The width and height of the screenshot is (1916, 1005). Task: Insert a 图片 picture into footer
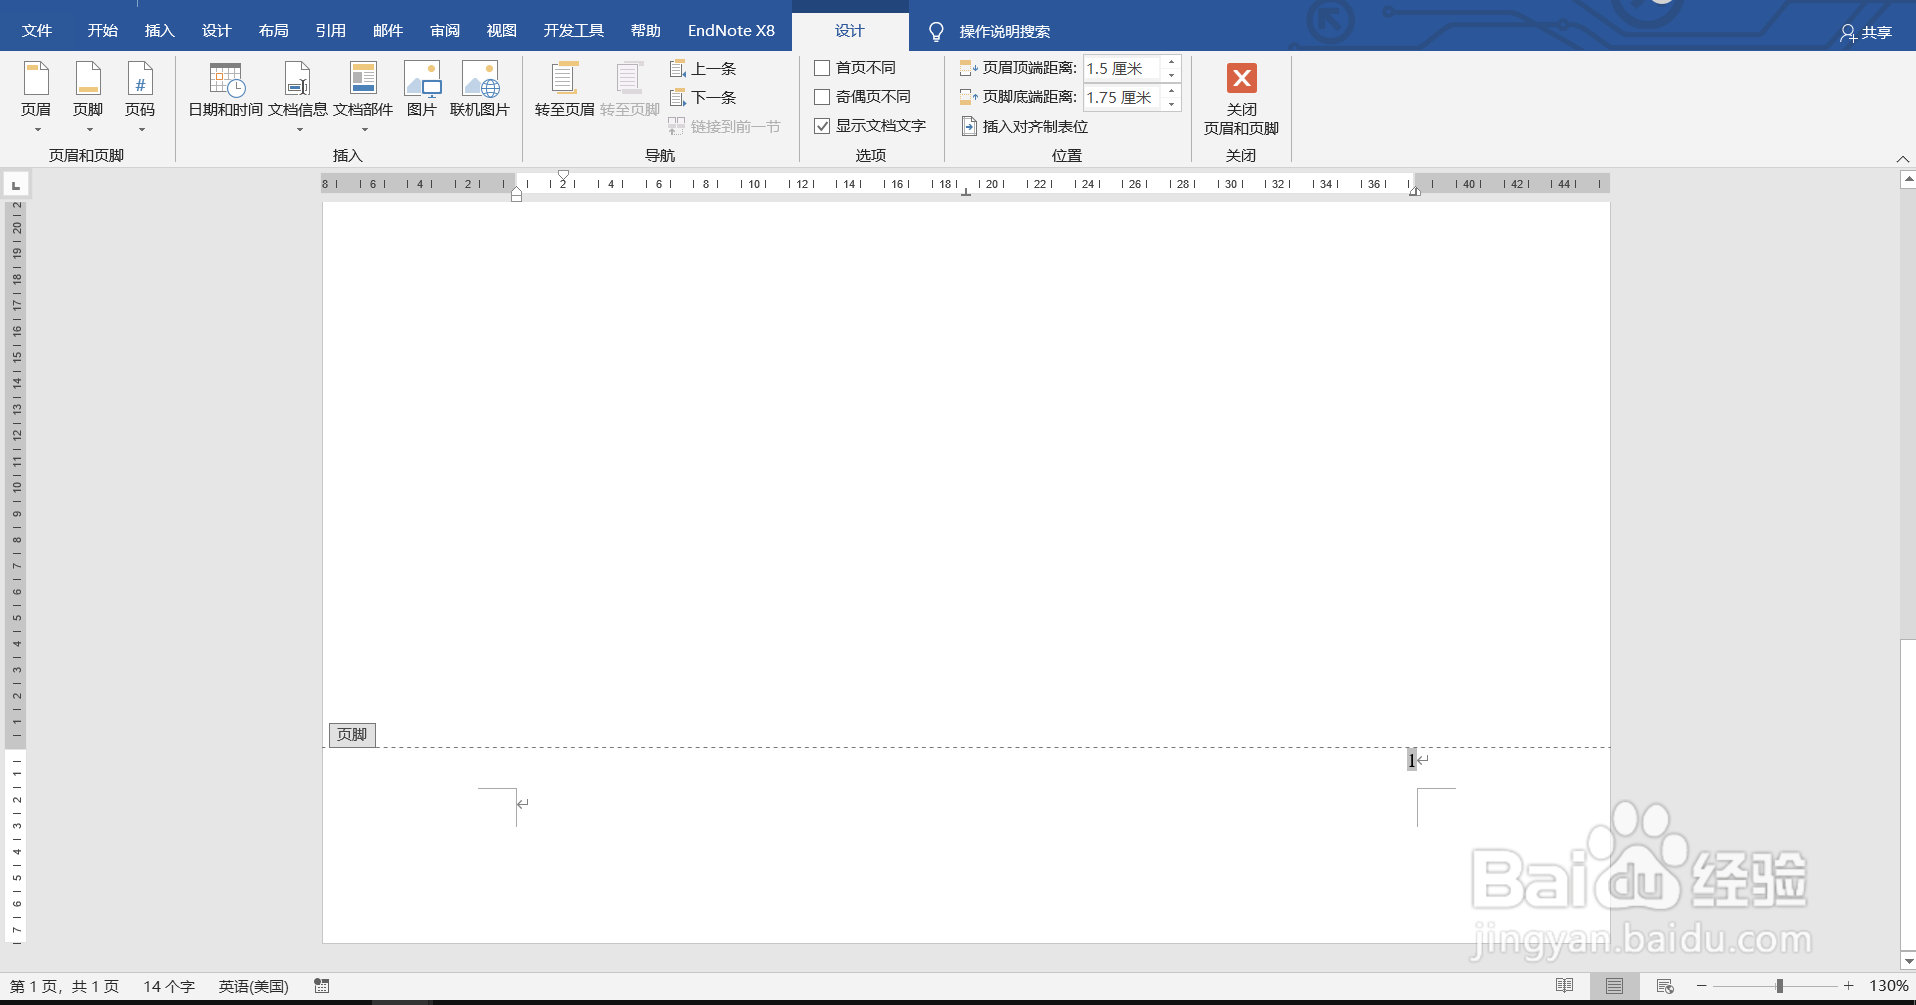(x=422, y=90)
